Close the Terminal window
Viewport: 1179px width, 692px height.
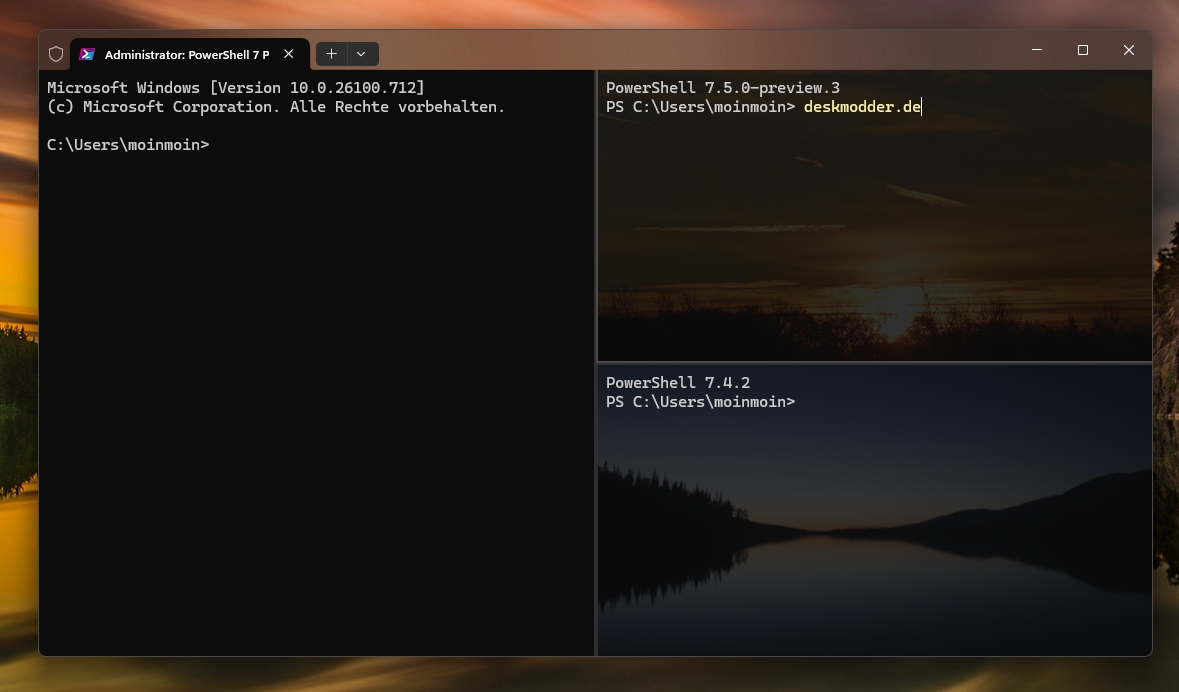(x=1129, y=50)
